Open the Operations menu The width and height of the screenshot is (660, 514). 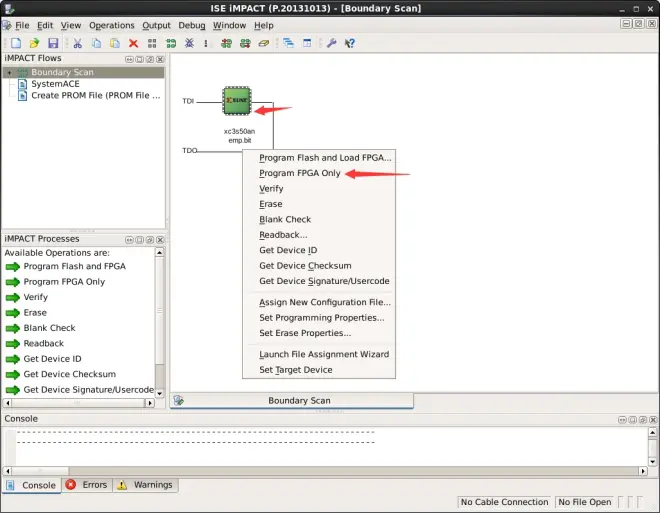[112, 25]
